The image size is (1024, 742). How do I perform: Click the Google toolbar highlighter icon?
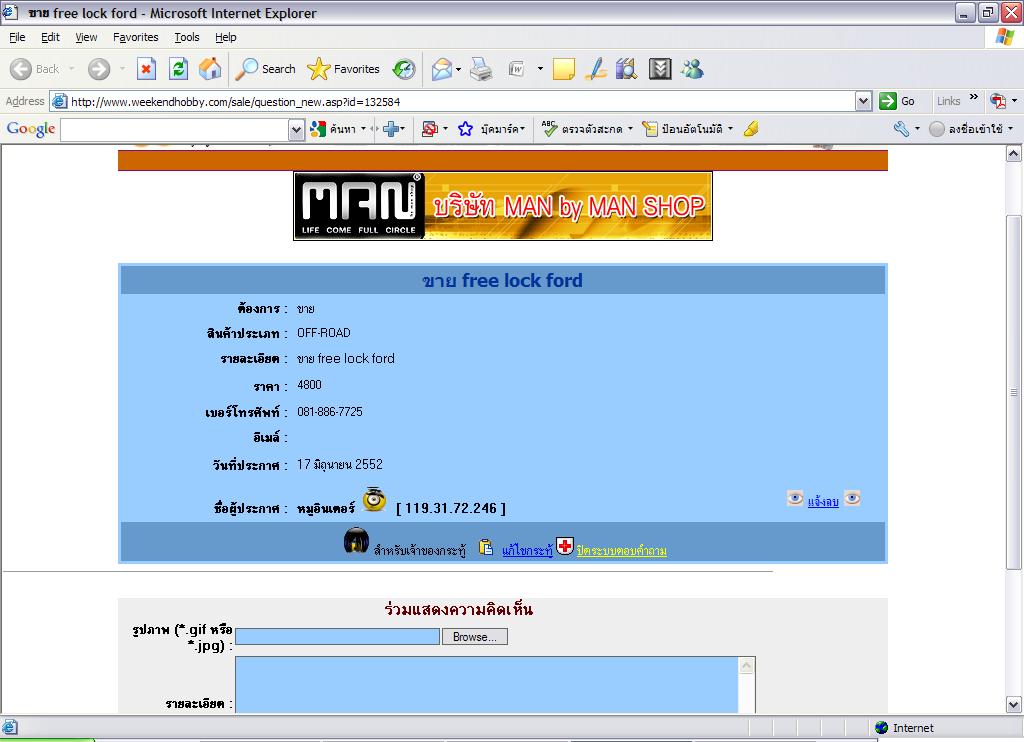[751, 129]
